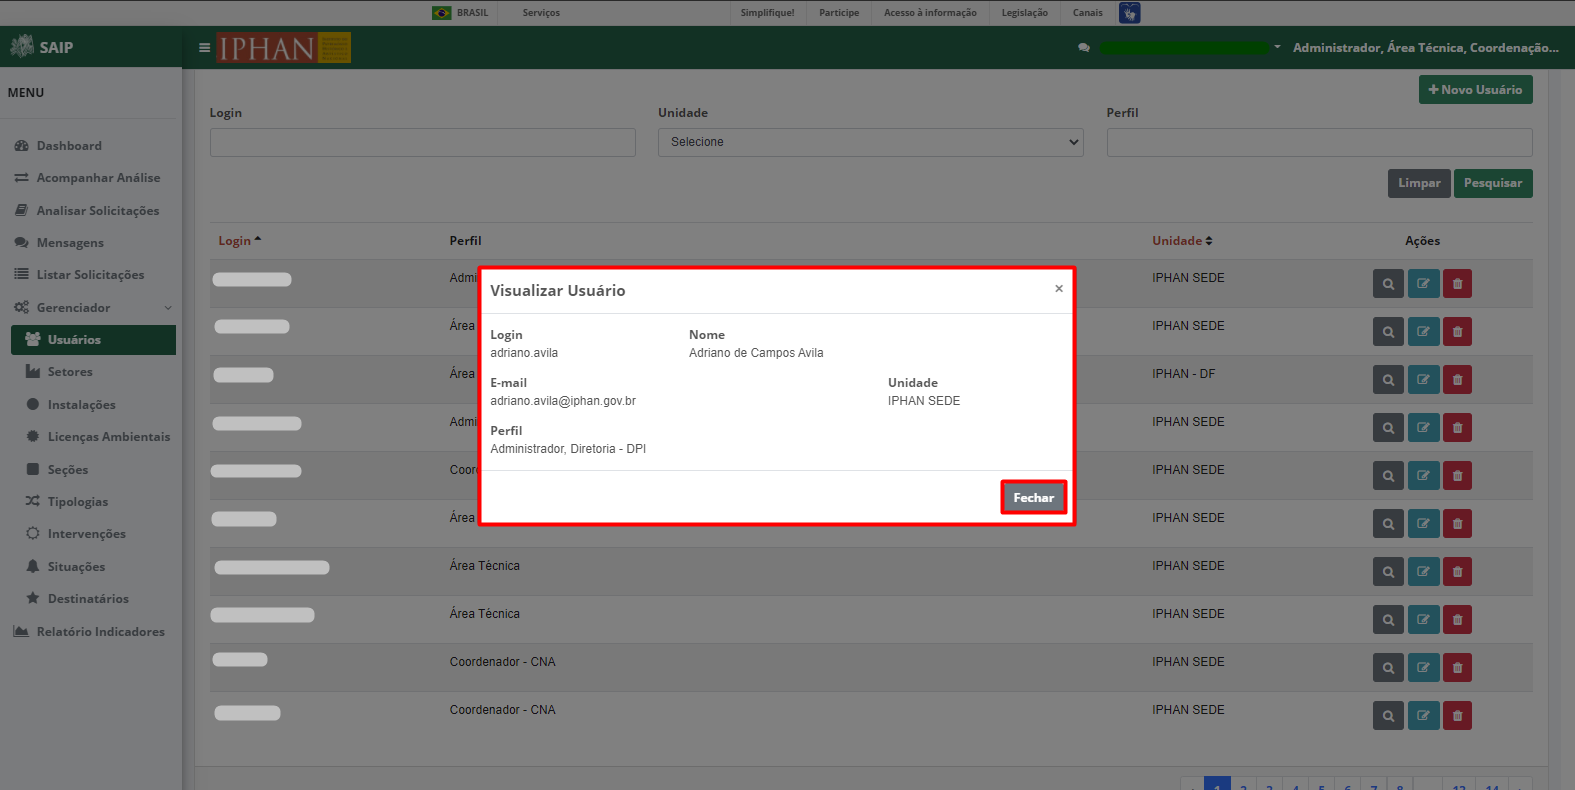Edit the user in the last Coordenador - CNA row
Viewport: 1575px width, 790px height.
1423,716
